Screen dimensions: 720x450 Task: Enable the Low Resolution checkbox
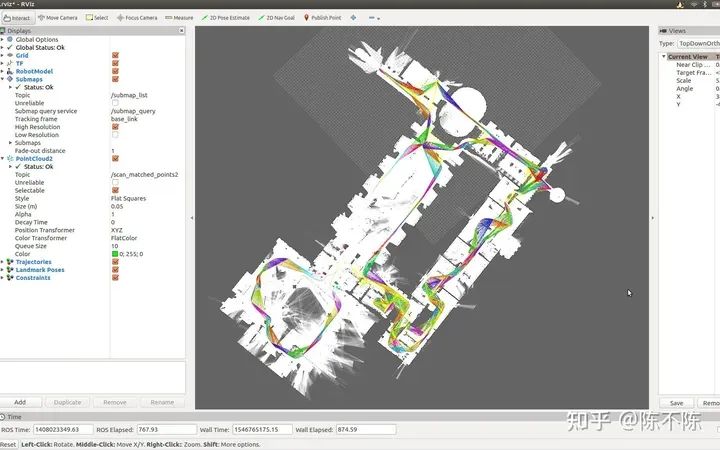pos(115,135)
